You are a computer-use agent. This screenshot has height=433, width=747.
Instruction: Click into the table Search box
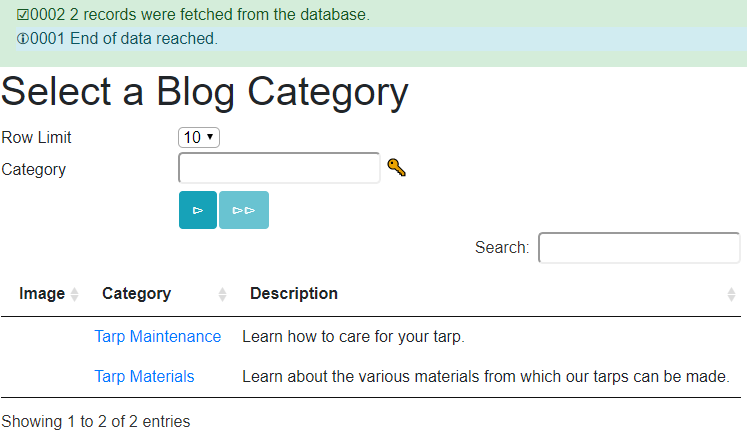[639, 248]
